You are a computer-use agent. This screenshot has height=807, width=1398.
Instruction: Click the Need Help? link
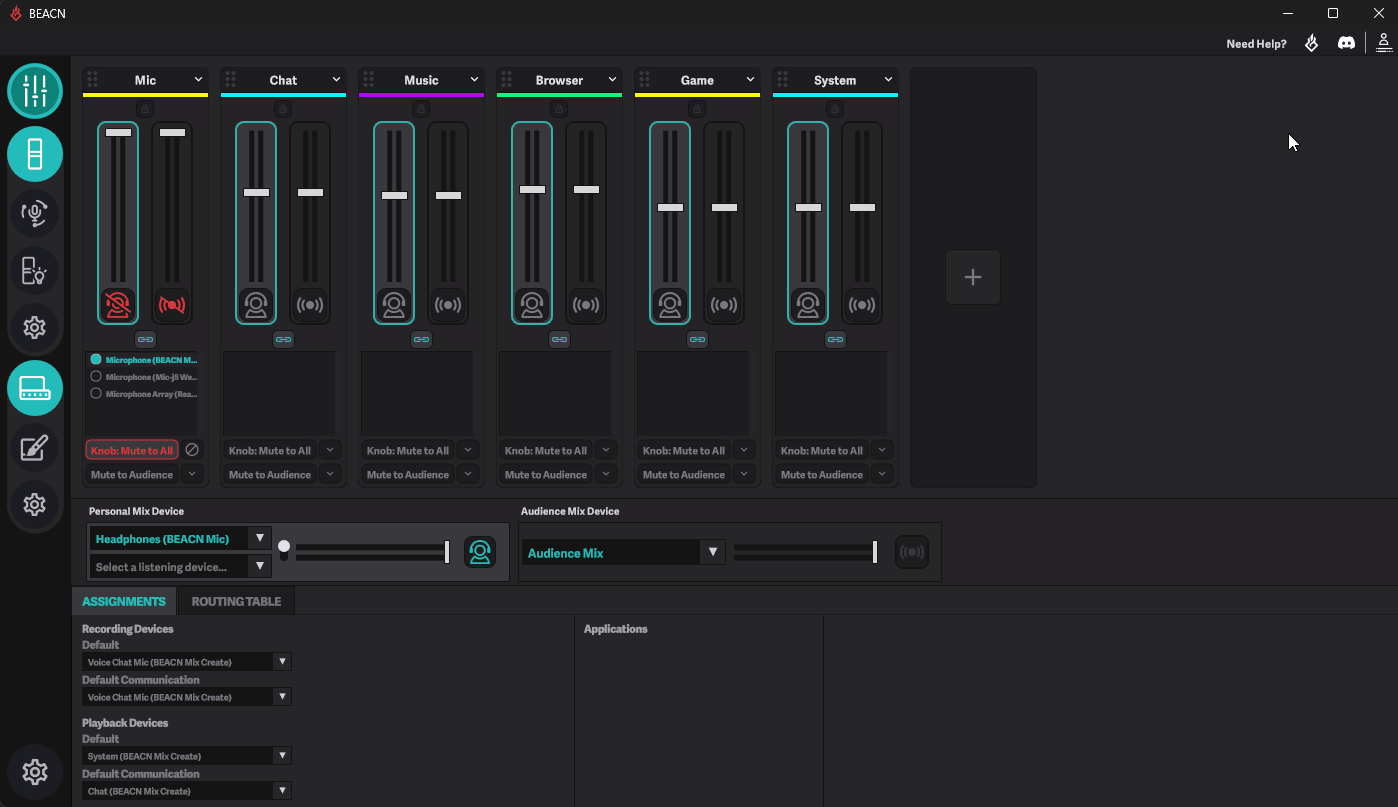coord(1256,44)
